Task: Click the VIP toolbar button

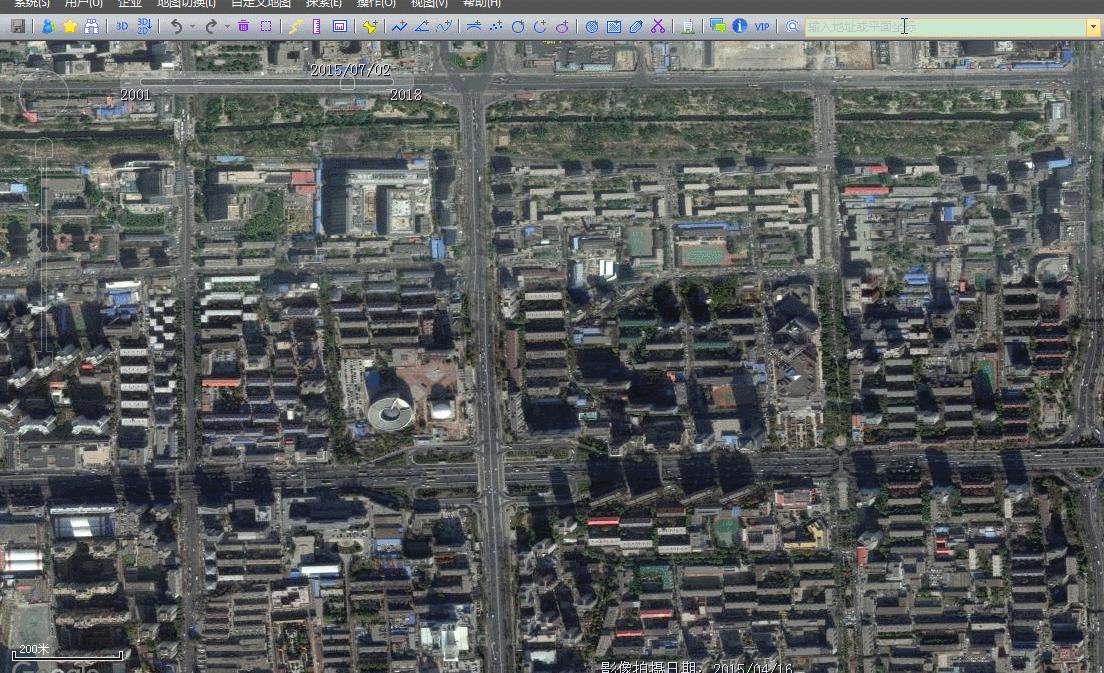Action: coord(762,27)
